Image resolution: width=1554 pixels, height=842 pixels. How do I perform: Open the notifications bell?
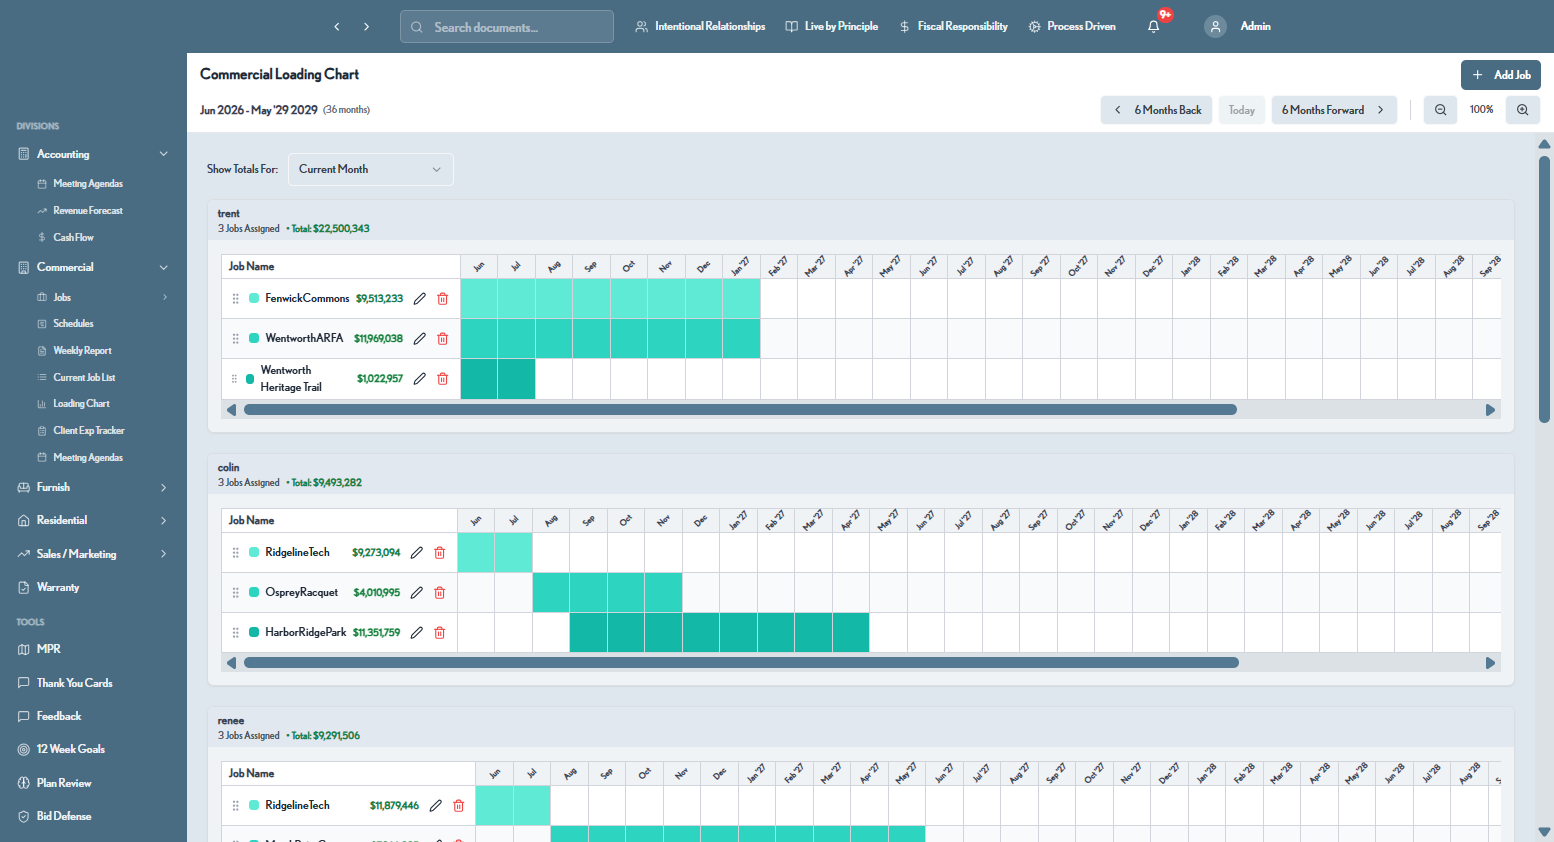tap(1154, 27)
